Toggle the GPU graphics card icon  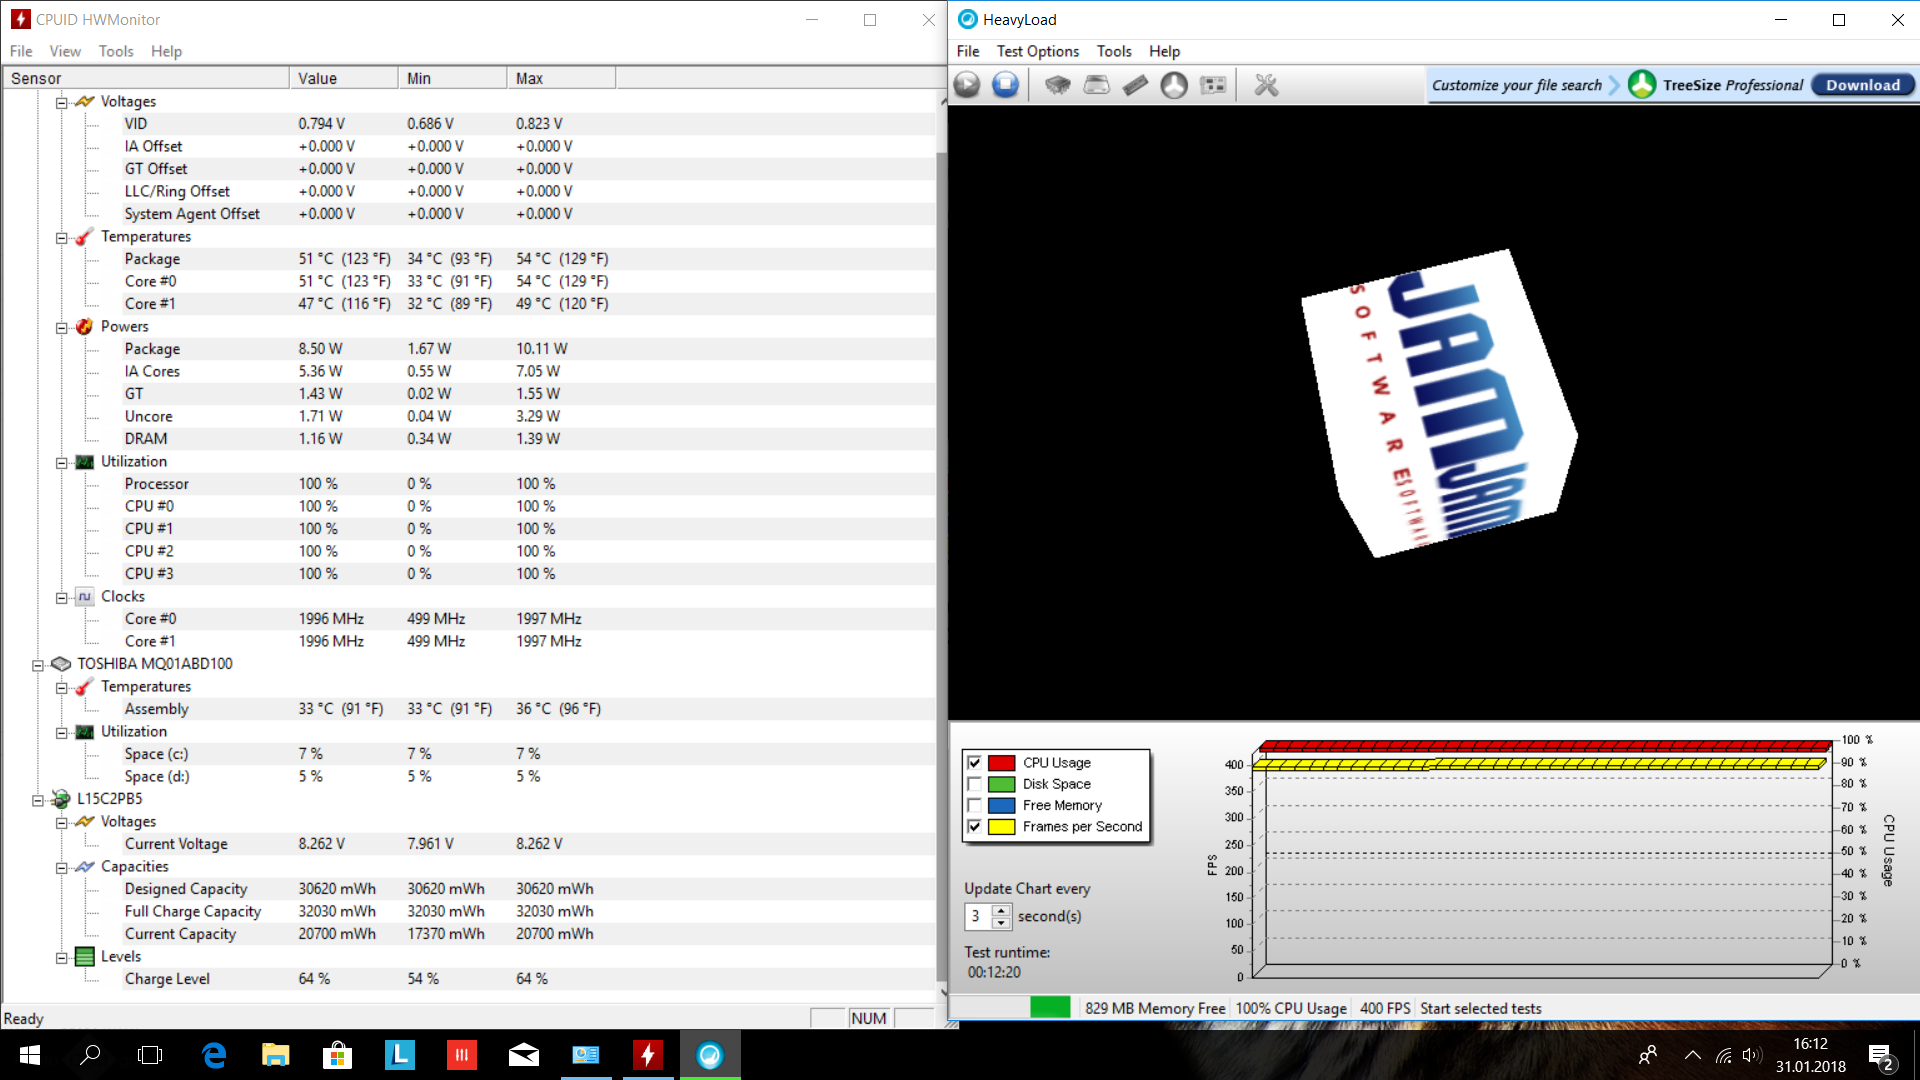1213,85
